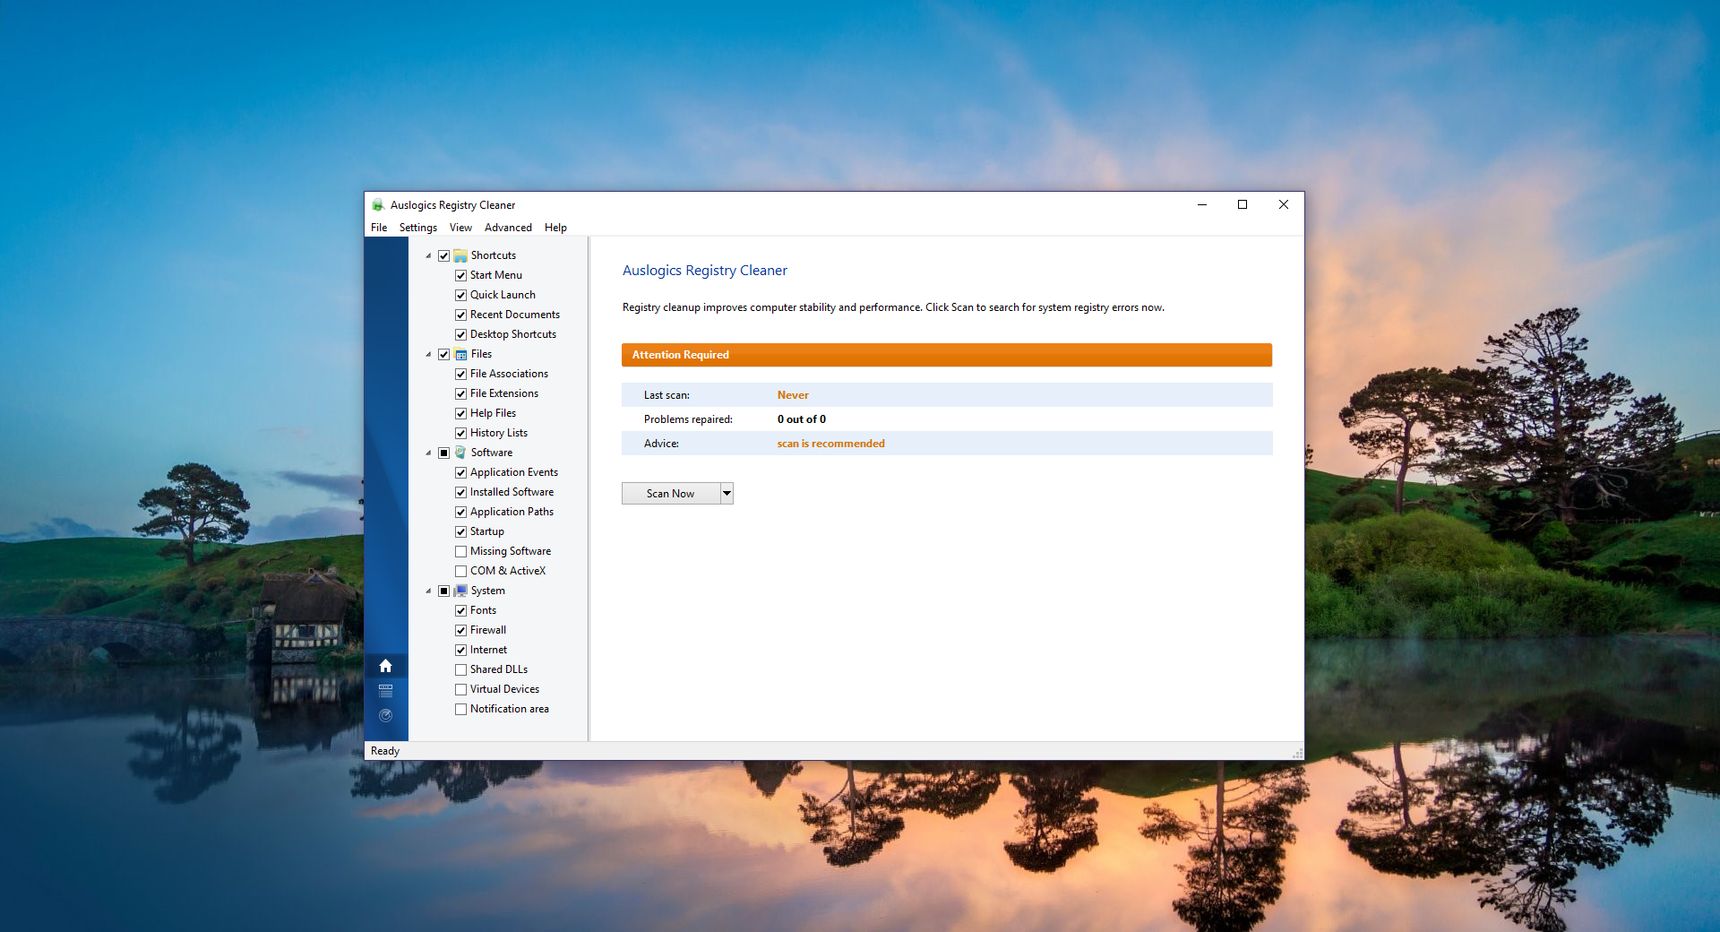Viewport: 1720px width, 932px height.
Task: Open the Rescue Center sidebar icon
Action: [x=385, y=716]
